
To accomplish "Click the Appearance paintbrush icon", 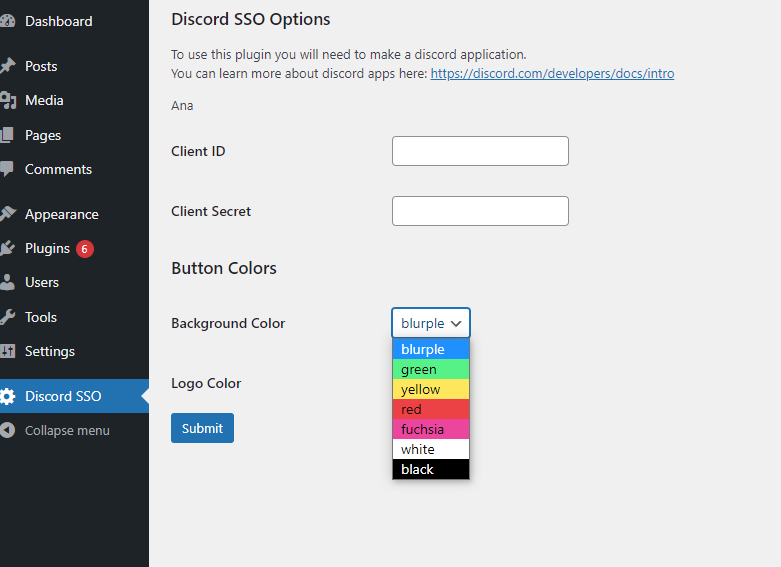I will click(x=7, y=214).
